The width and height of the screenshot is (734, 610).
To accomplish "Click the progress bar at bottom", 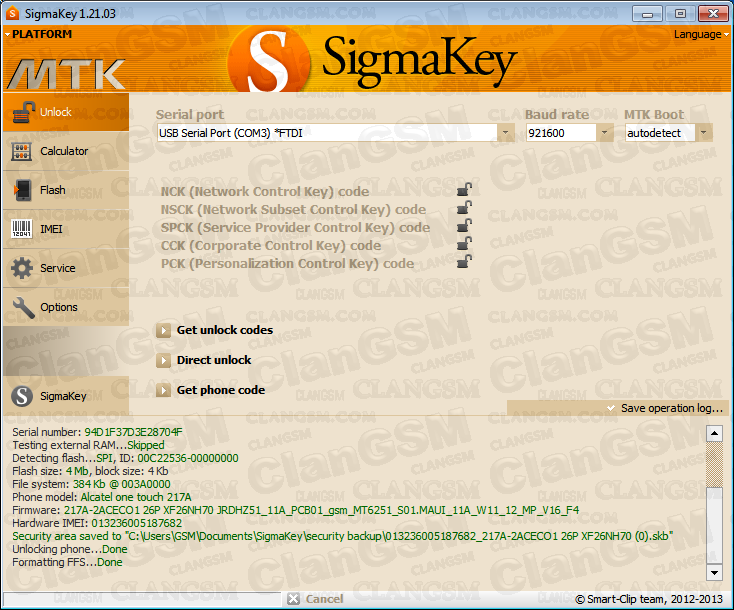I will click(142, 599).
